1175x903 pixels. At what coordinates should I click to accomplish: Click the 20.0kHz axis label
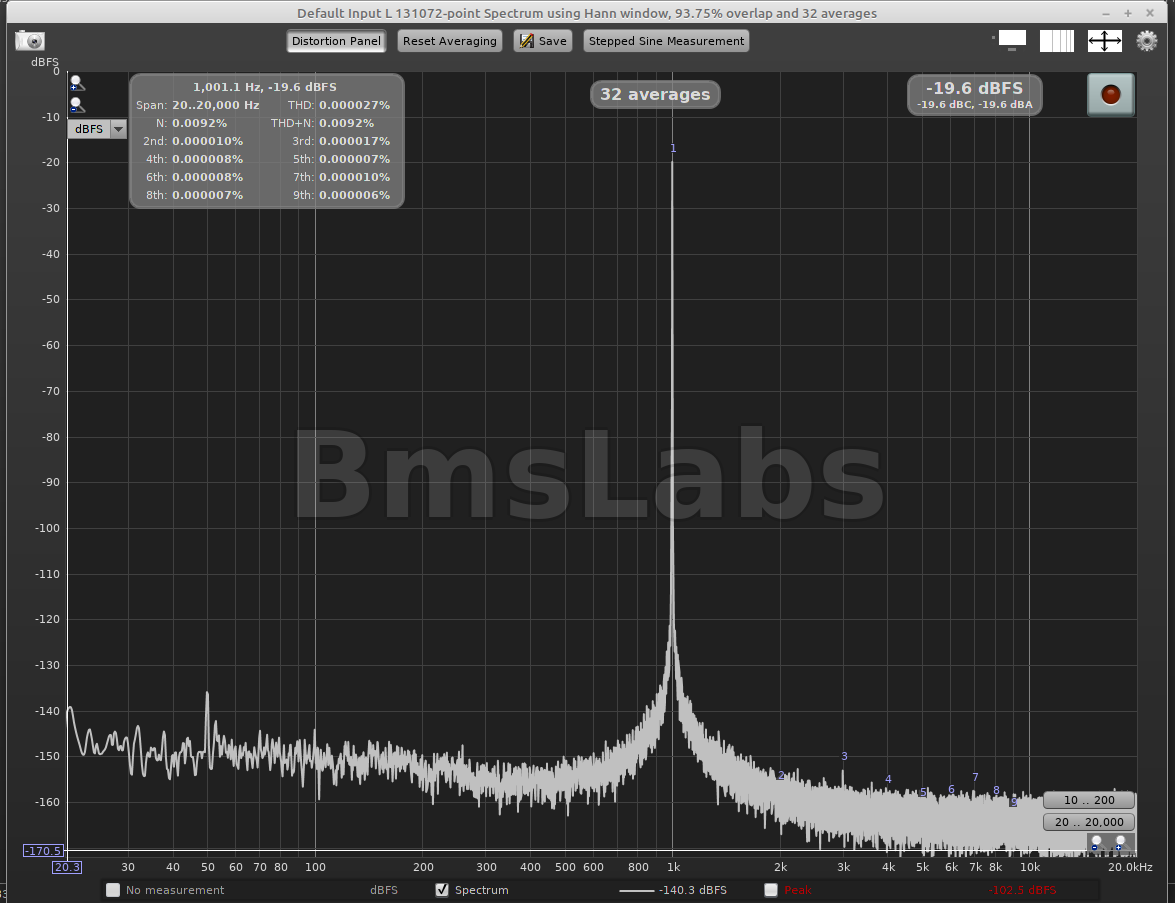[x=1130, y=867]
